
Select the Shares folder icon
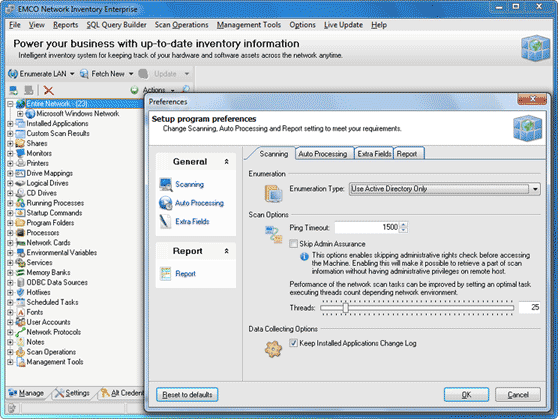click(20, 143)
